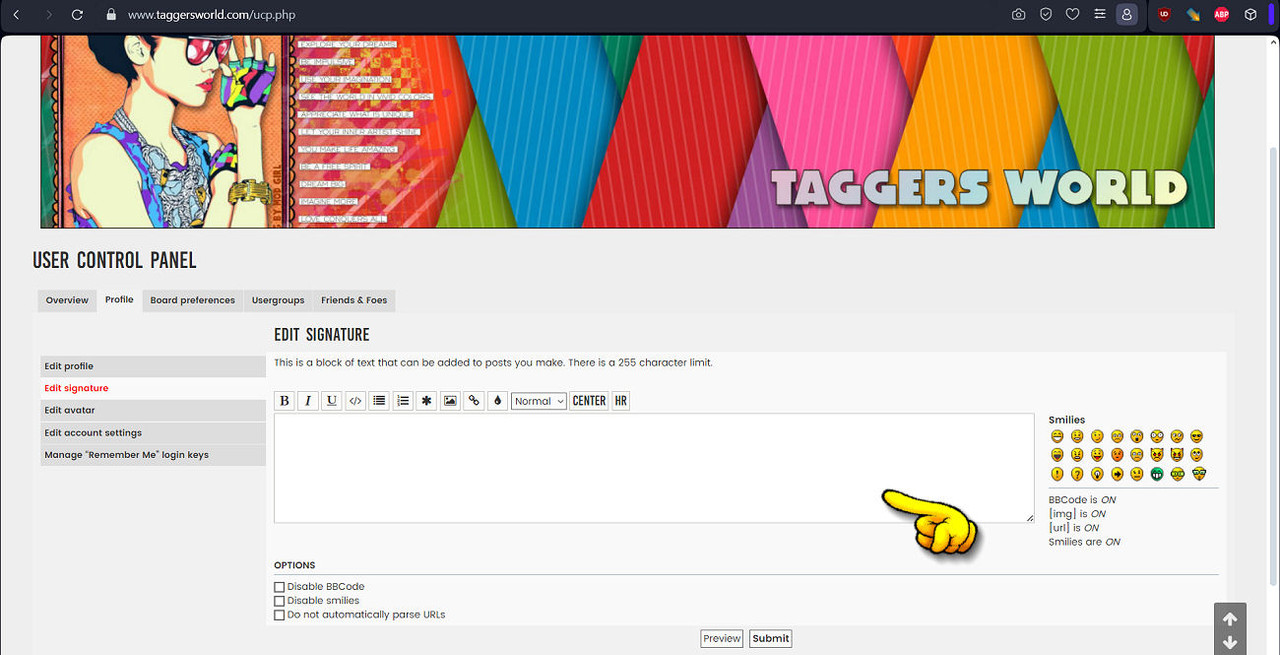Open Edit avatar in sidebar
The width and height of the screenshot is (1280, 655).
[153, 410]
